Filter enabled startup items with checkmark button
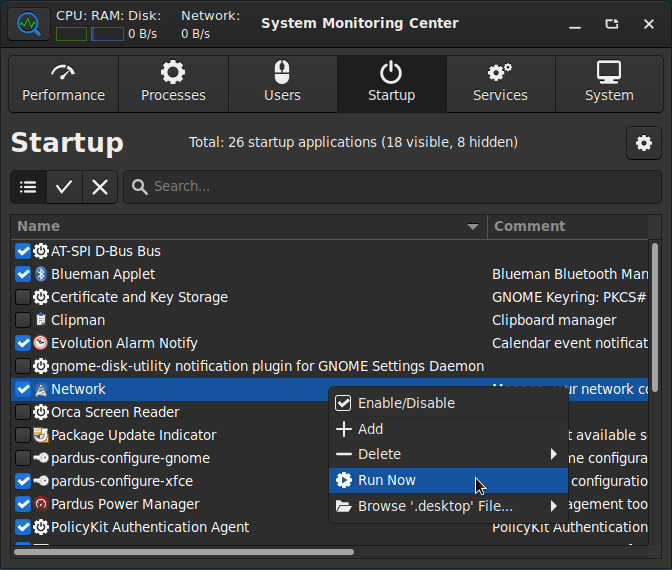 [x=64, y=187]
